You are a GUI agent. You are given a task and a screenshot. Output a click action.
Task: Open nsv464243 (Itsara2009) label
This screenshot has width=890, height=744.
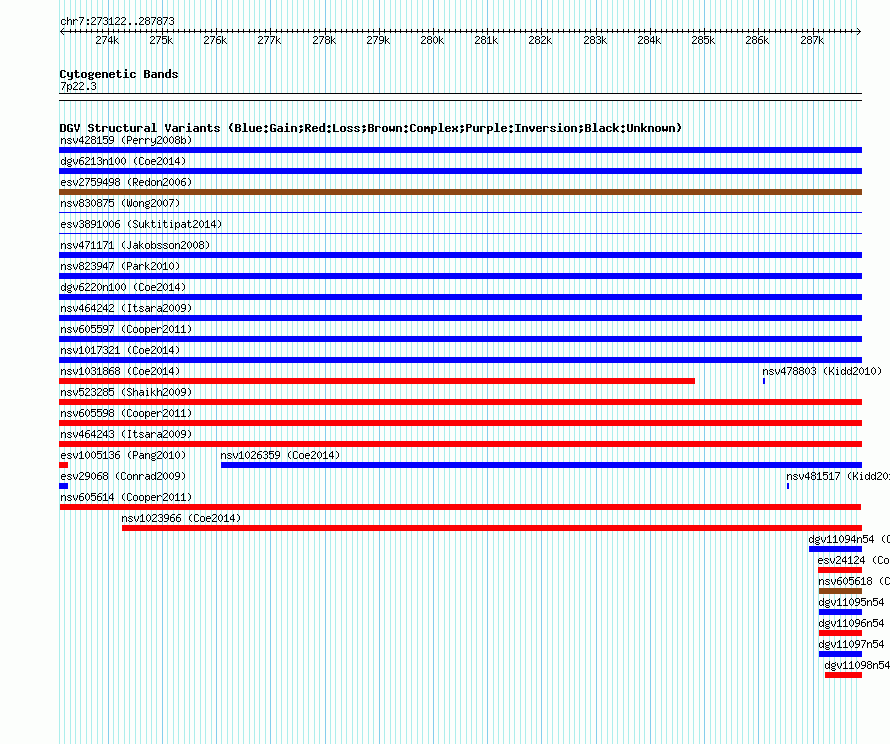[126, 434]
